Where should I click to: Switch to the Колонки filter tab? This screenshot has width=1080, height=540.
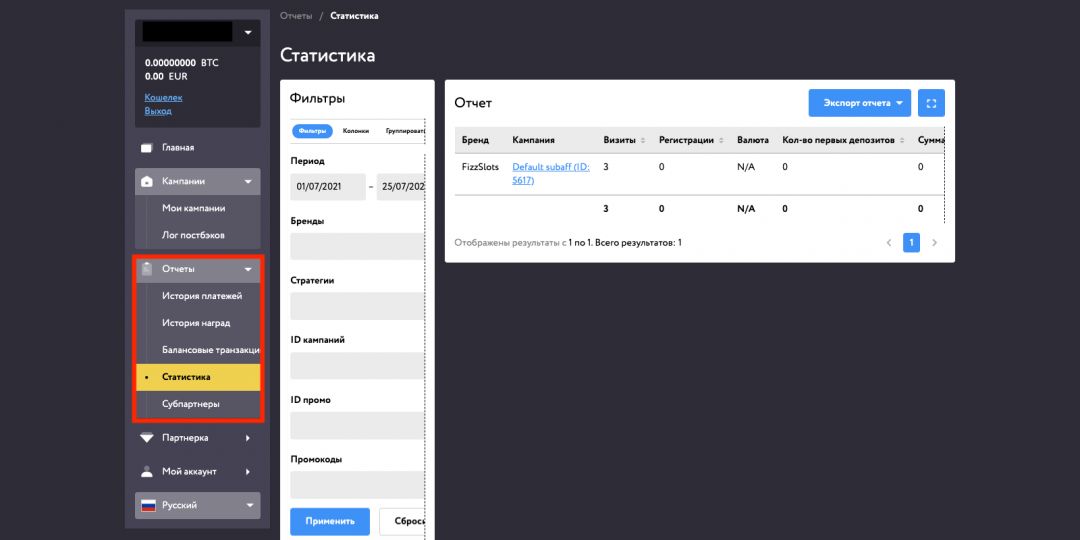click(355, 131)
